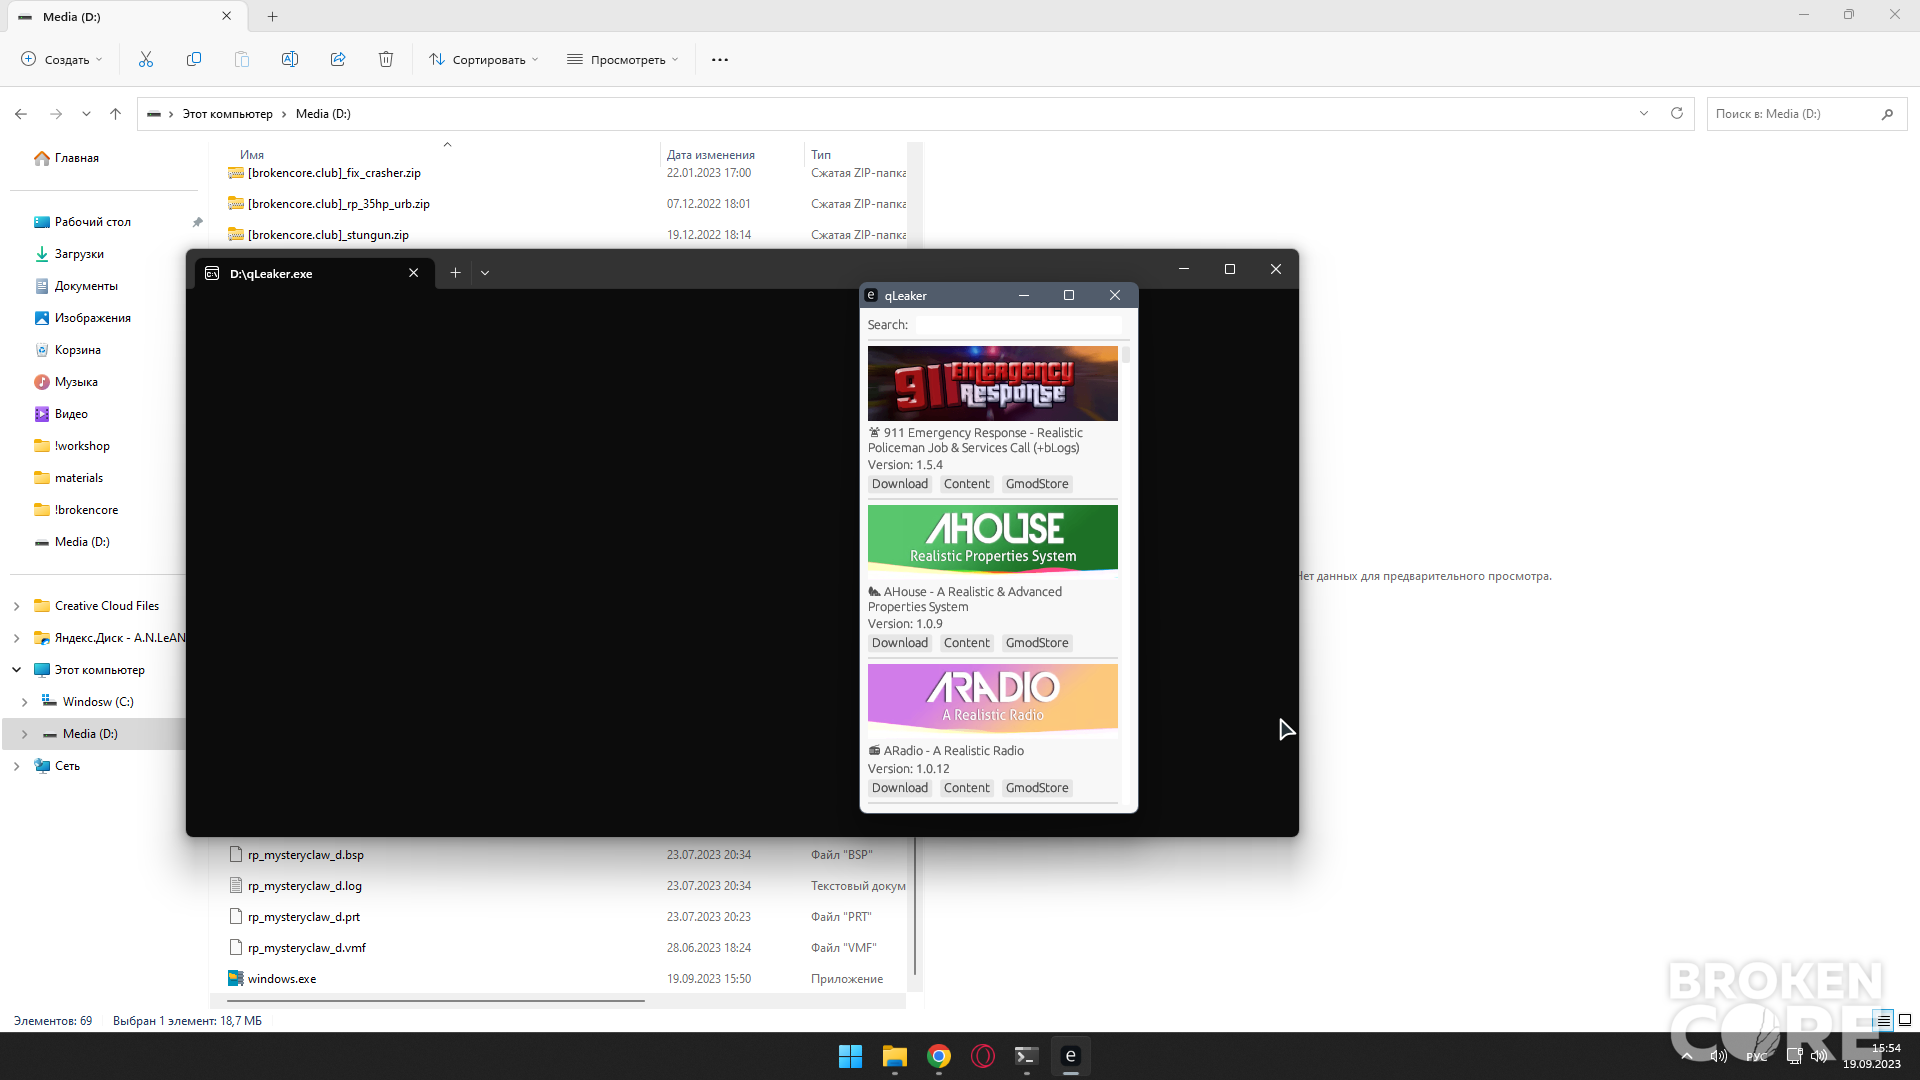Click the new tab plus in Explorer
The height and width of the screenshot is (1080, 1920).
272,16
